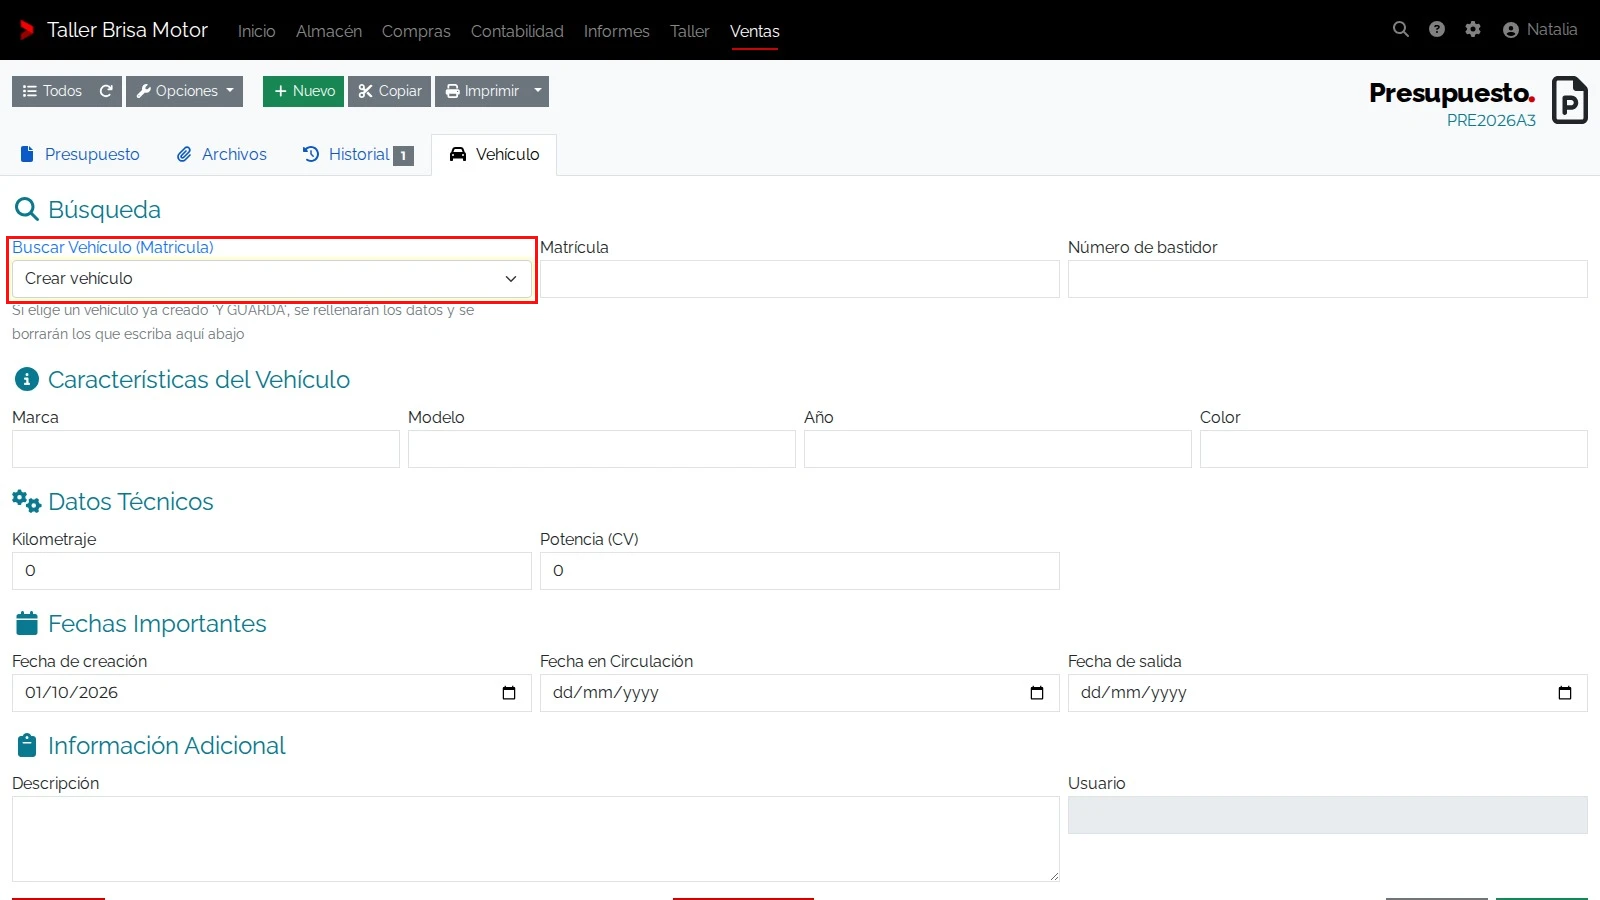Click the Imprimir button

point(482,91)
